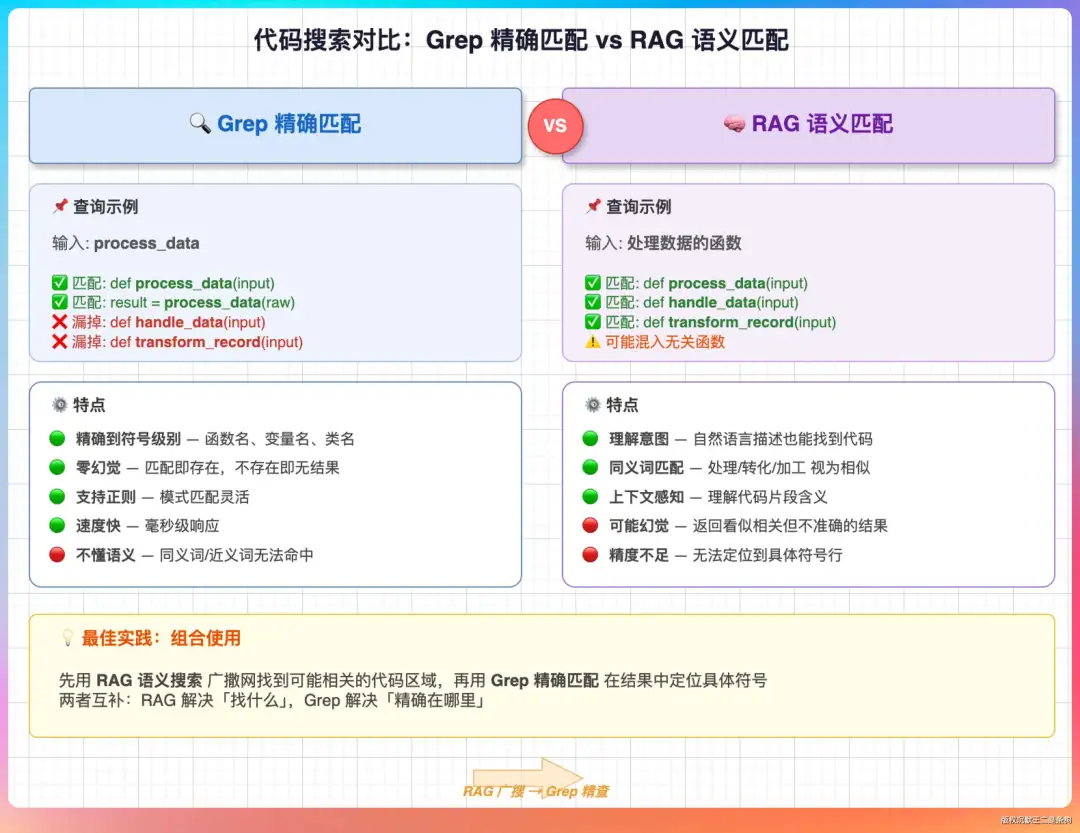The height and width of the screenshot is (833, 1080).
Task: Click the 输入: process_data line
Action: click(x=126, y=243)
